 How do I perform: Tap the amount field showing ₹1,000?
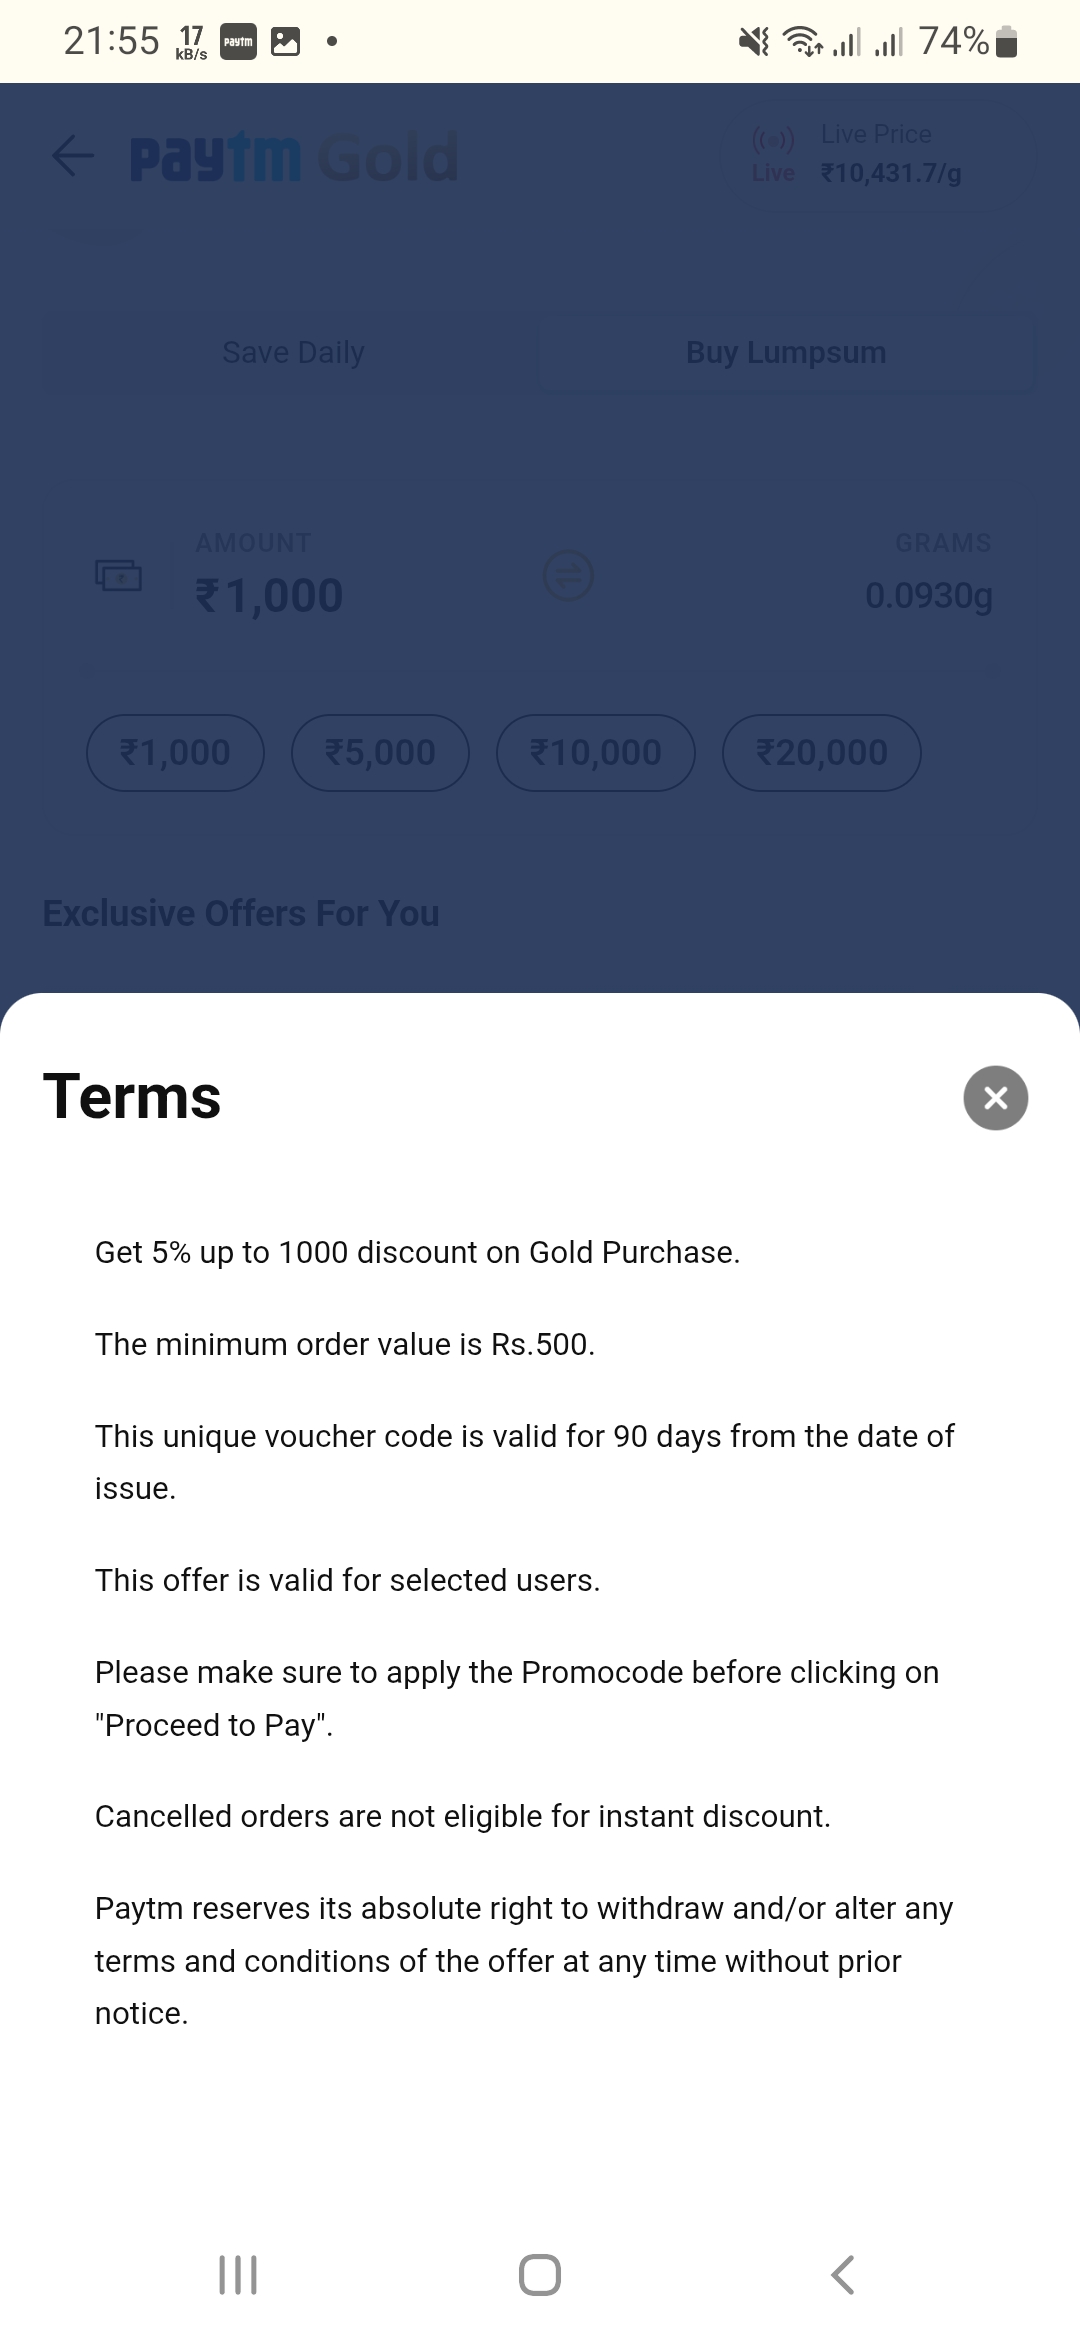tap(268, 593)
